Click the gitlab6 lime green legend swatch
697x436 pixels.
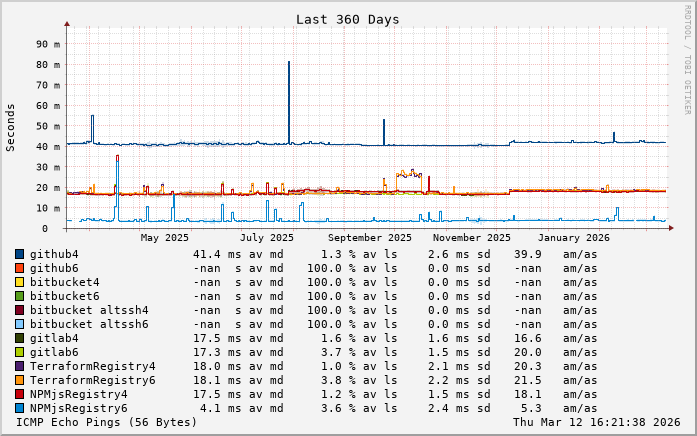[19, 352]
